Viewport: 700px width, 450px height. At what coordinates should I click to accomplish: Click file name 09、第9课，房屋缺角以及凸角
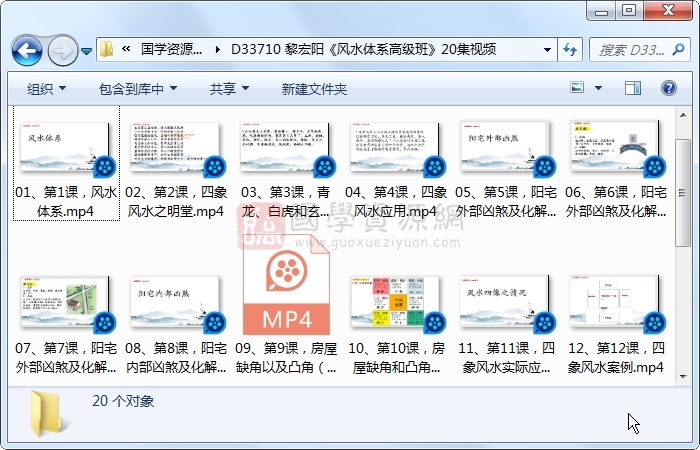pyautogui.click(x=286, y=358)
